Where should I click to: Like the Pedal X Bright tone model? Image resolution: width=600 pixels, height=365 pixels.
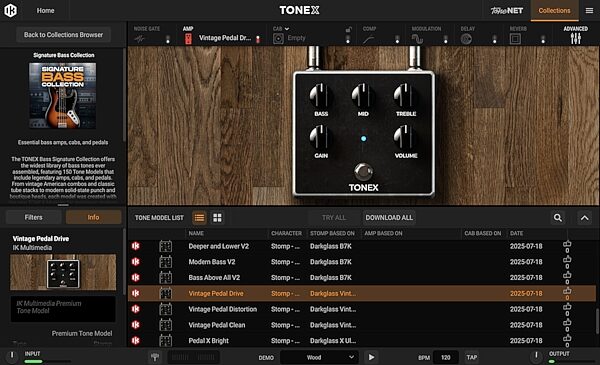(x=567, y=340)
